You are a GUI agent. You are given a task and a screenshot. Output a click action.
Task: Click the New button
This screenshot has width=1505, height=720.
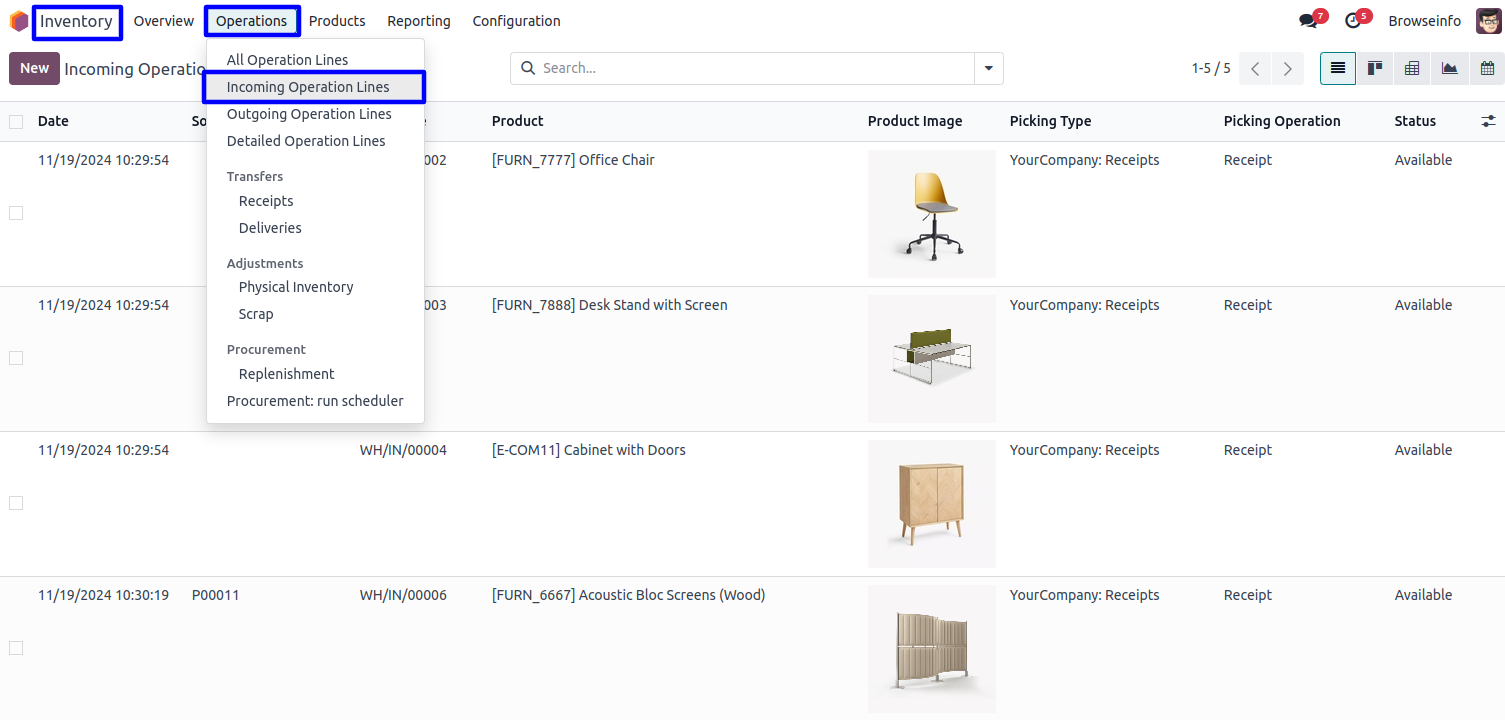34,69
